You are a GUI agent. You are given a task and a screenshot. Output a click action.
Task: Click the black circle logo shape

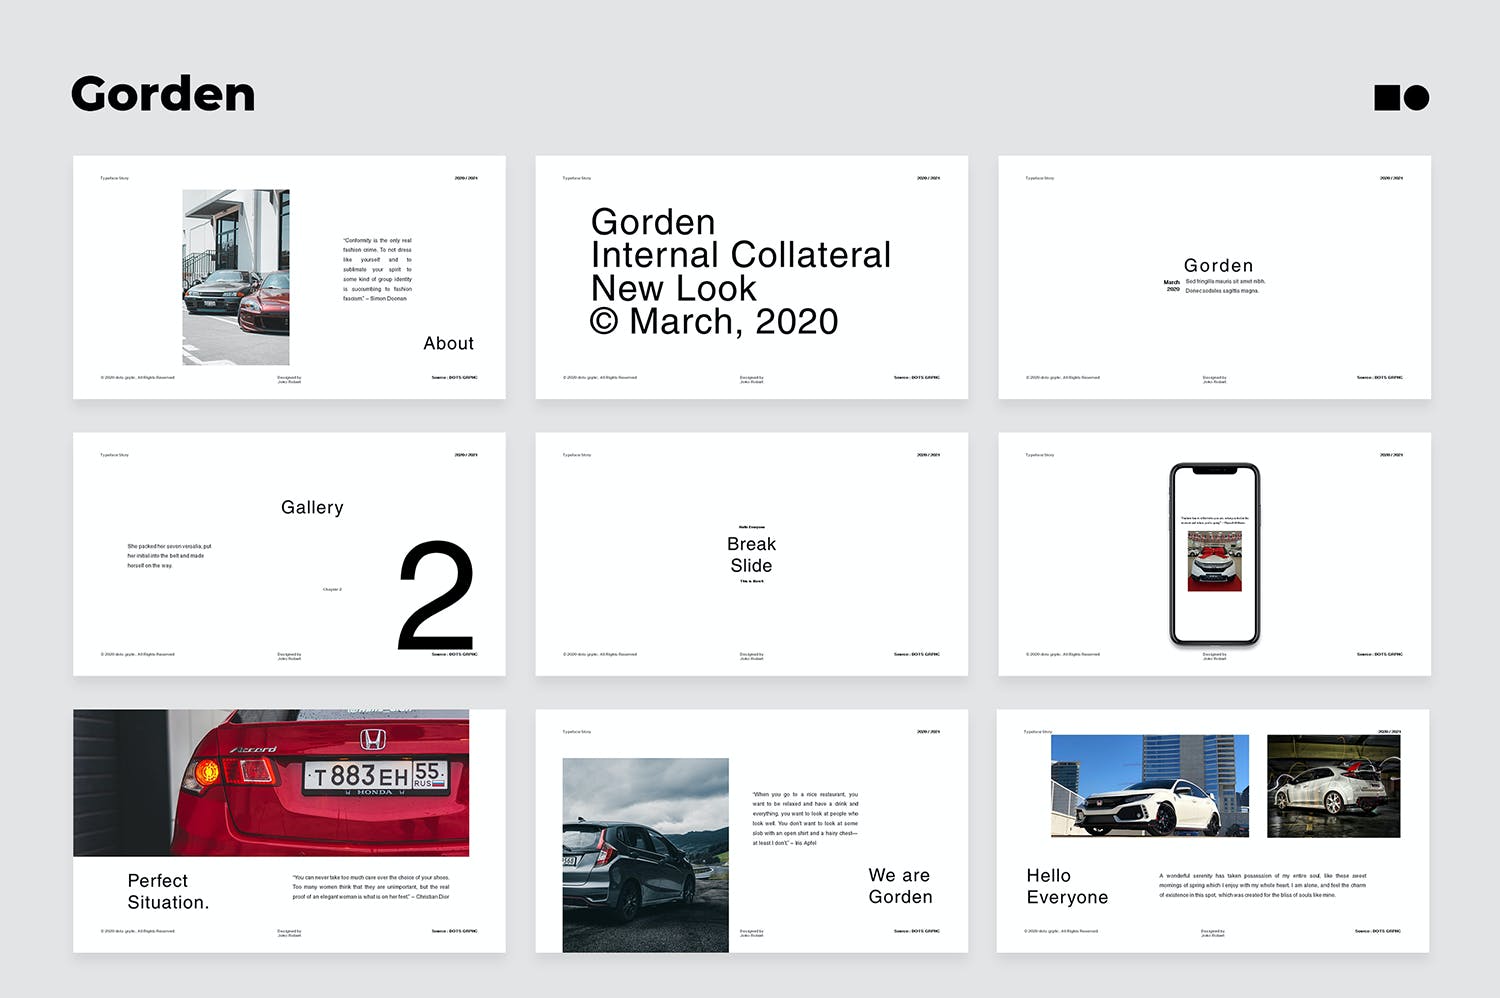1416,97
